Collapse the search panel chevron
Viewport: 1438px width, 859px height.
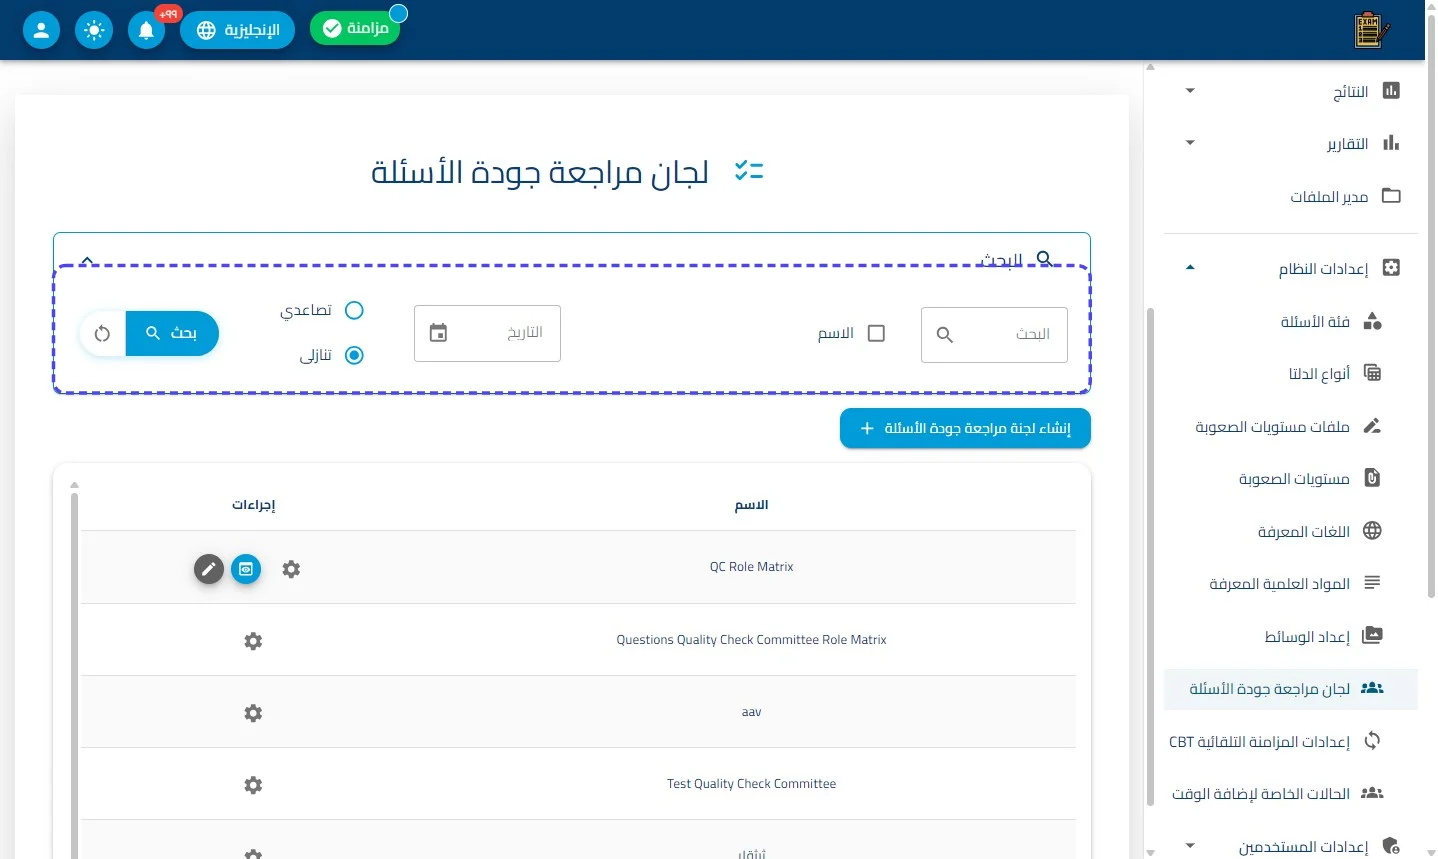pyautogui.click(x=87, y=261)
